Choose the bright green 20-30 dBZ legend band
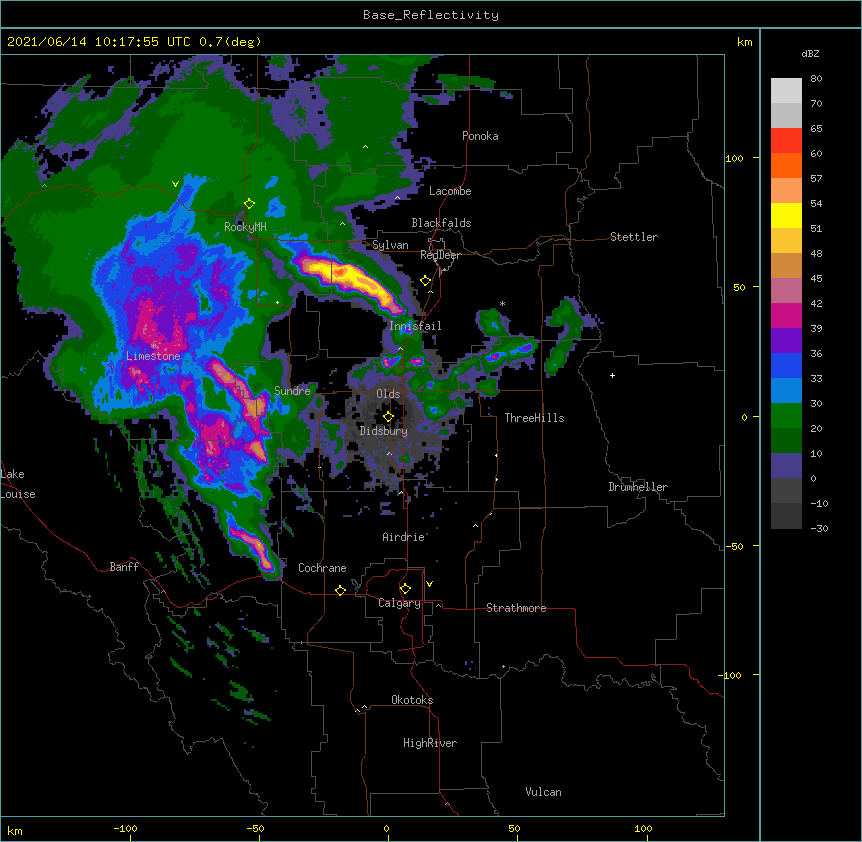The width and height of the screenshot is (862, 842). click(786, 416)
